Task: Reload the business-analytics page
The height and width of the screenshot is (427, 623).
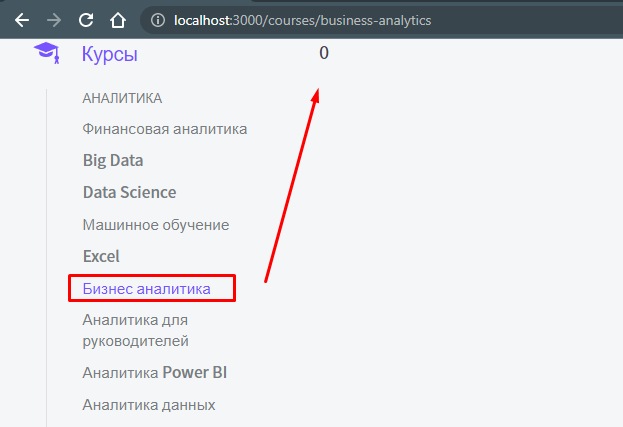Action: pos(86,20)
